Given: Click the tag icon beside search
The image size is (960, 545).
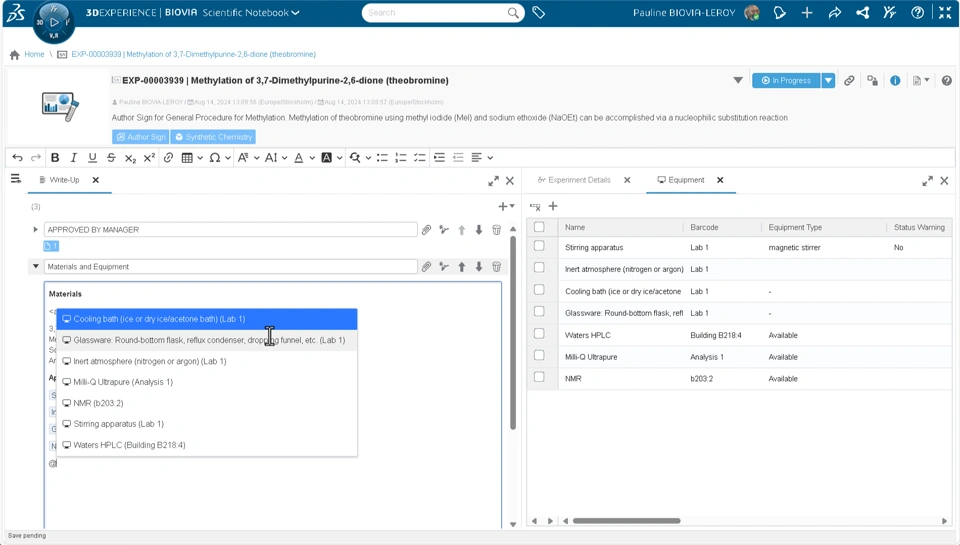Looking at the screenshot, I should pyautogui.click(x=539, y=12).
